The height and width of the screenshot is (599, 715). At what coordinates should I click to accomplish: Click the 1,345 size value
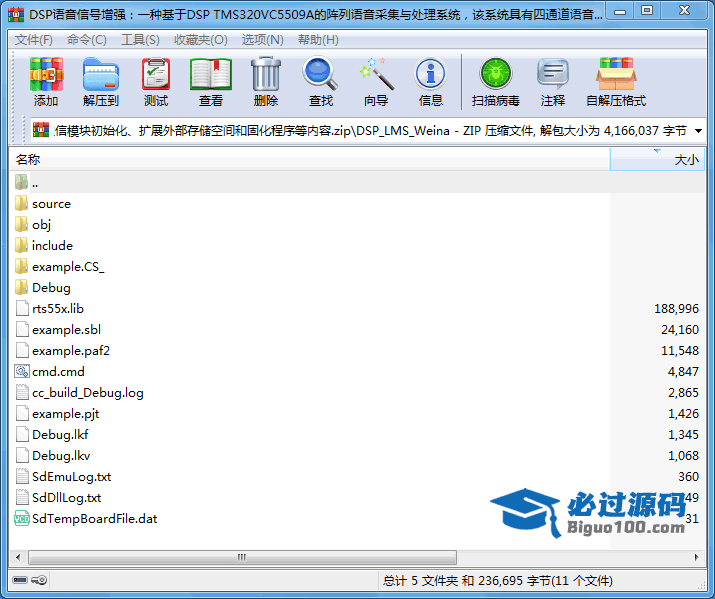pos(683,434)
